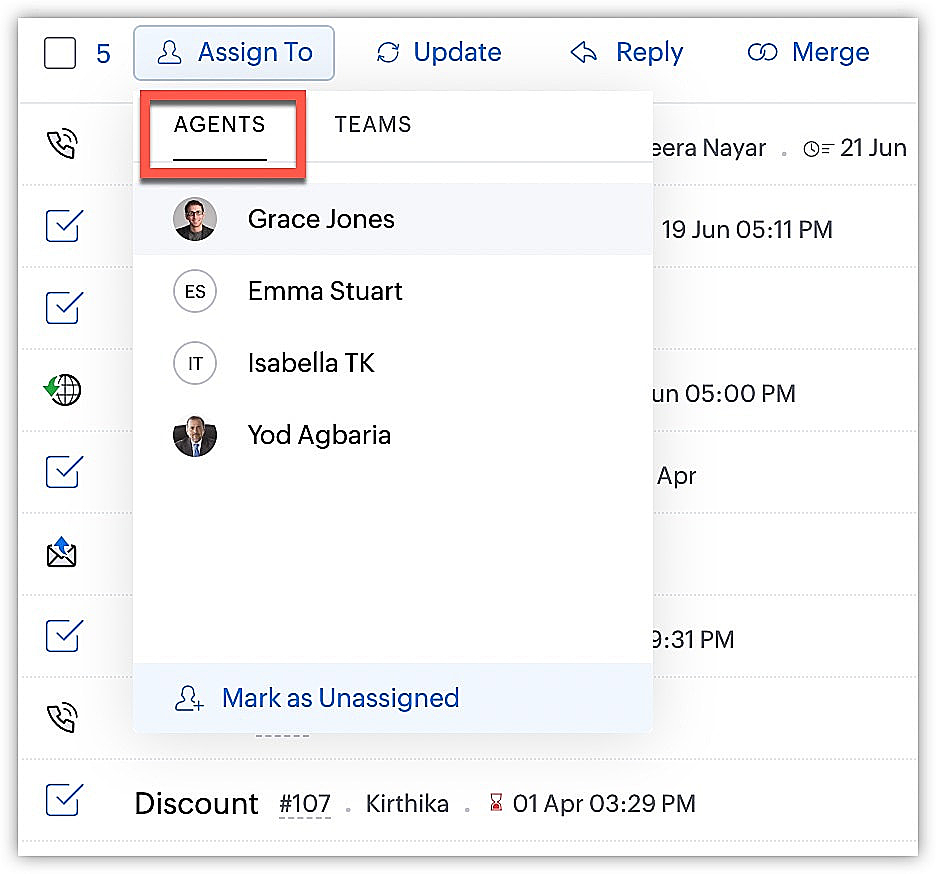936x874 pixels.
Task: Click contact name Kirthika
Action: tap(407, 804)
